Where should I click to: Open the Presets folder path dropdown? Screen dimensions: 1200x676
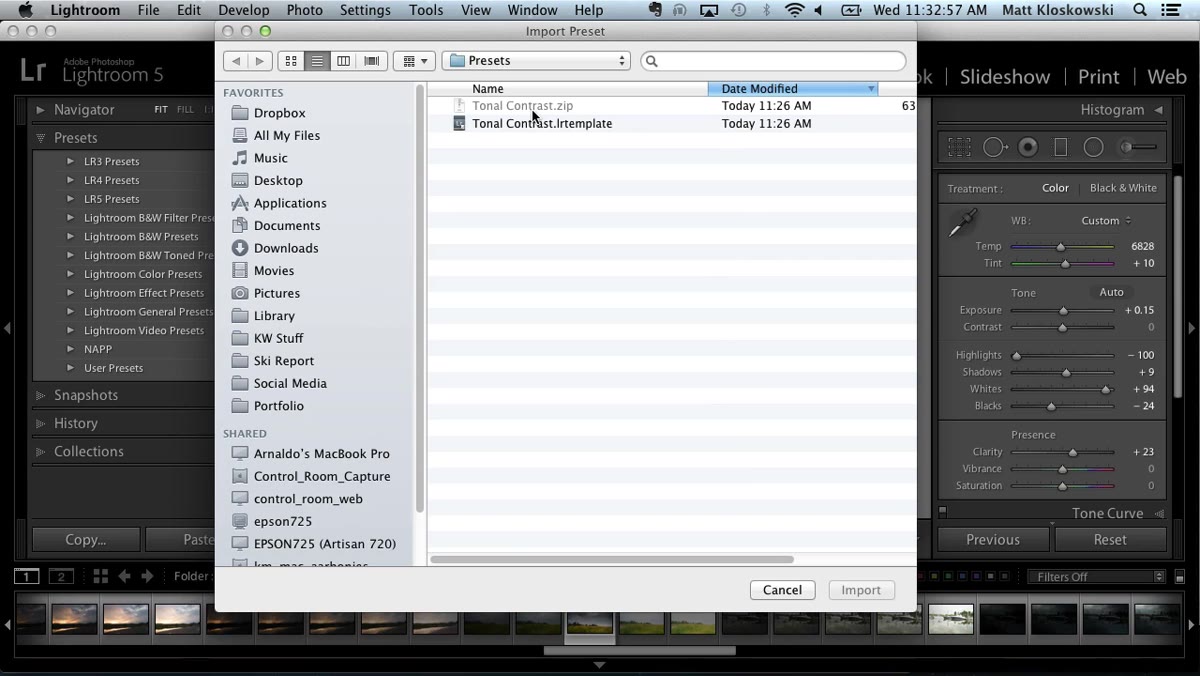[x=537, y=61]
